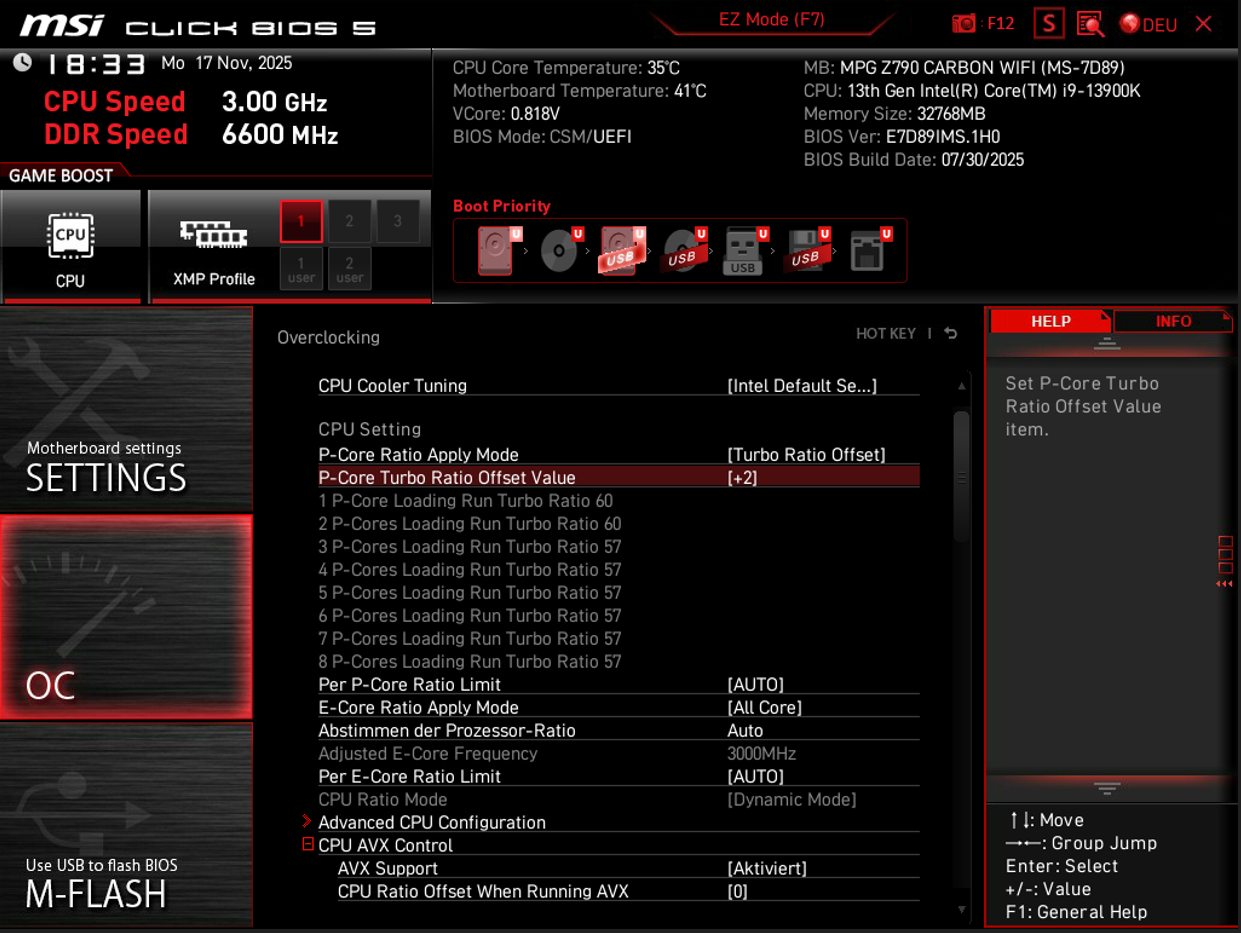
Task: Click the clock icon beside the time
Action: [x=22, y=63]
